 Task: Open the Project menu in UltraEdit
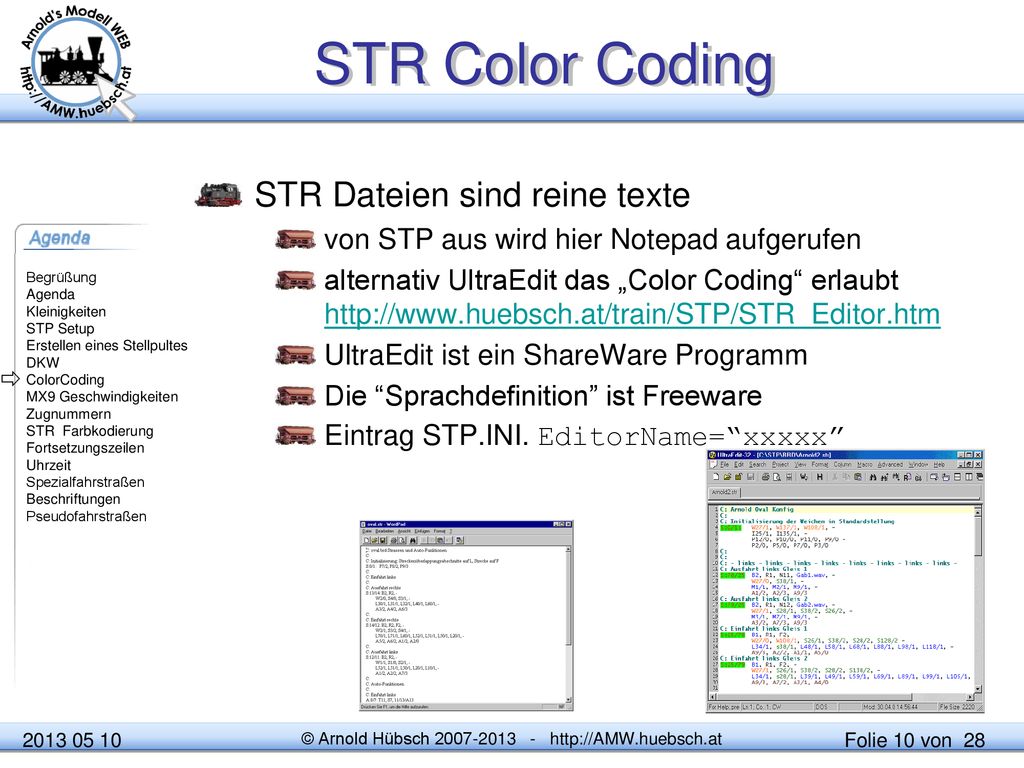click(780, 464)
